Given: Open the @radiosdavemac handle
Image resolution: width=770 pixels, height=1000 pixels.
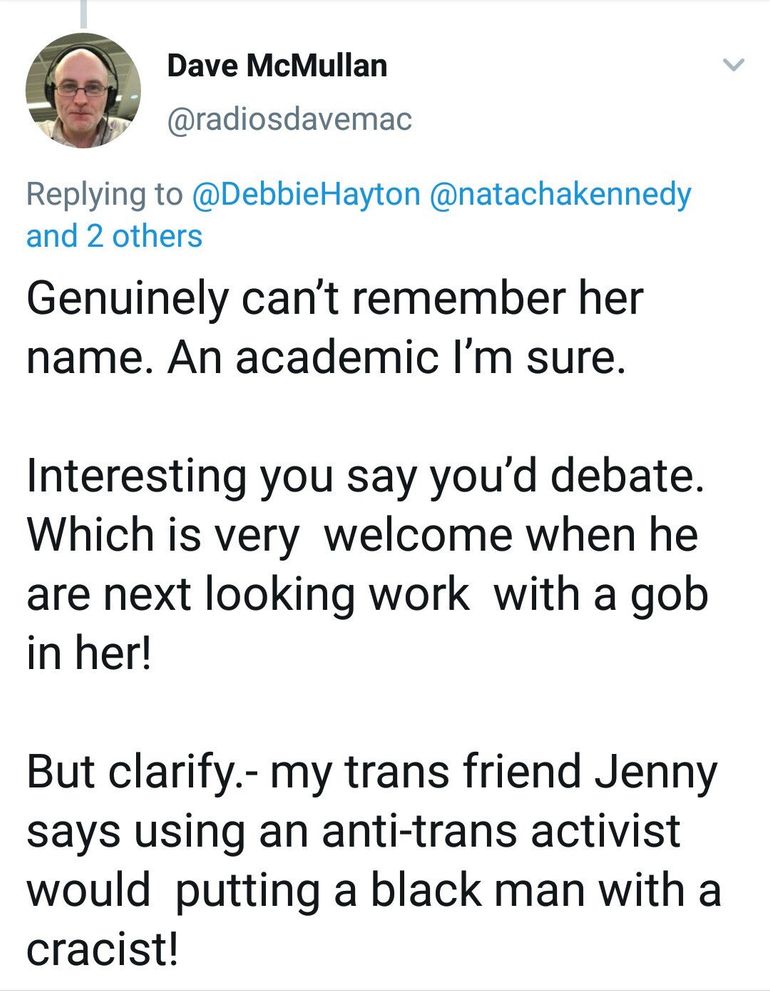Looking at the screenshot, I should point(289,119).
